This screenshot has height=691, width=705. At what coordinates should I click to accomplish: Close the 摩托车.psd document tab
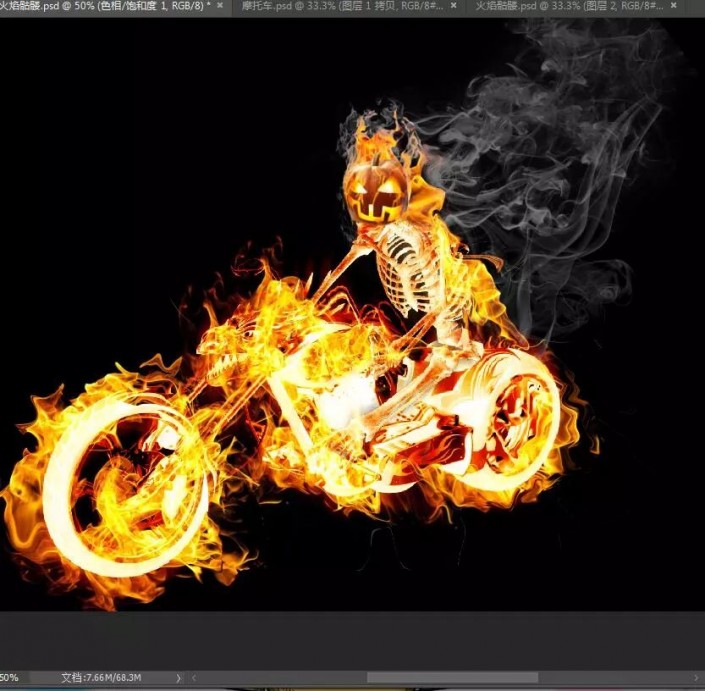pos(454,5)
